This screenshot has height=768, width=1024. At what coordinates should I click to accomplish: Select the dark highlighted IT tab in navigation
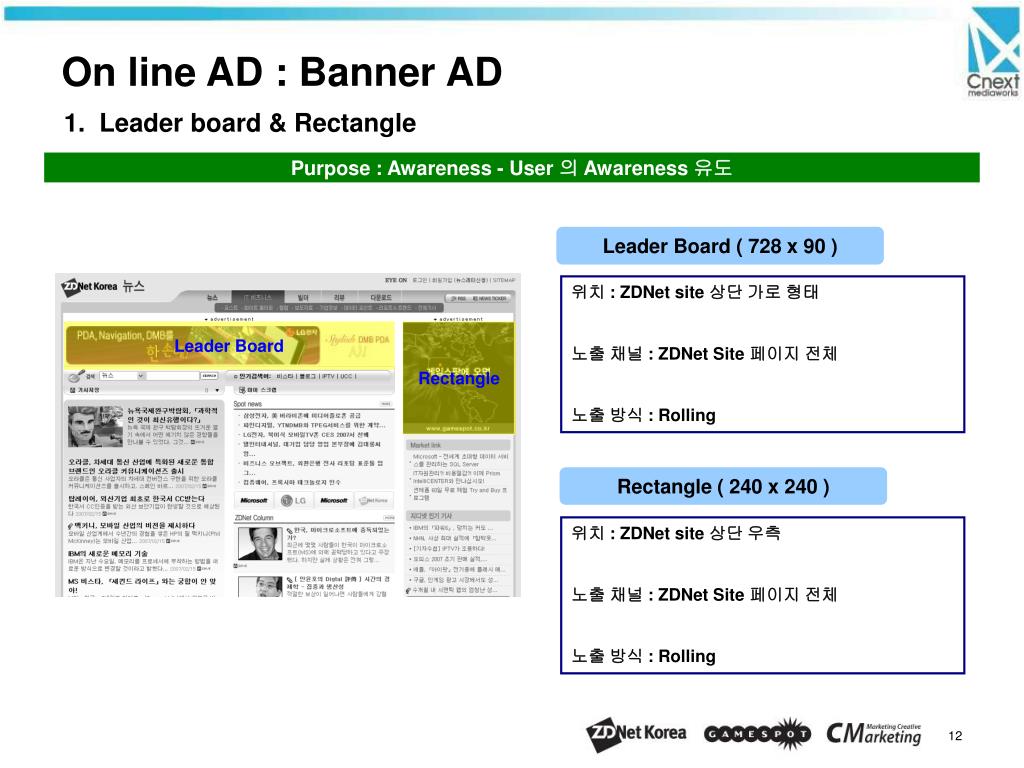pyautogui.click(x=257, y=297)
